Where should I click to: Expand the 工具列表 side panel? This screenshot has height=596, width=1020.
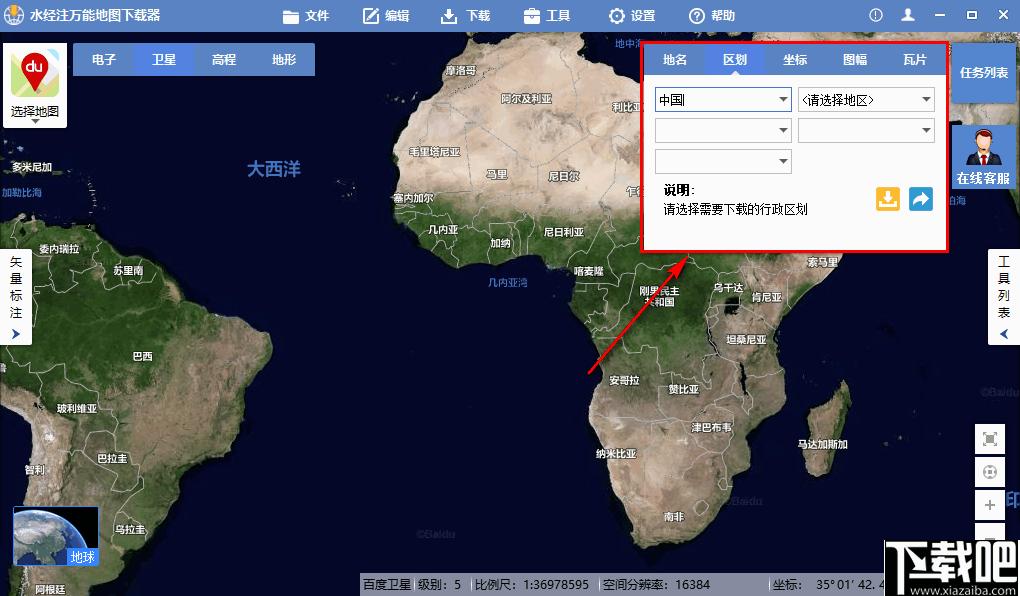point(1004,297)
